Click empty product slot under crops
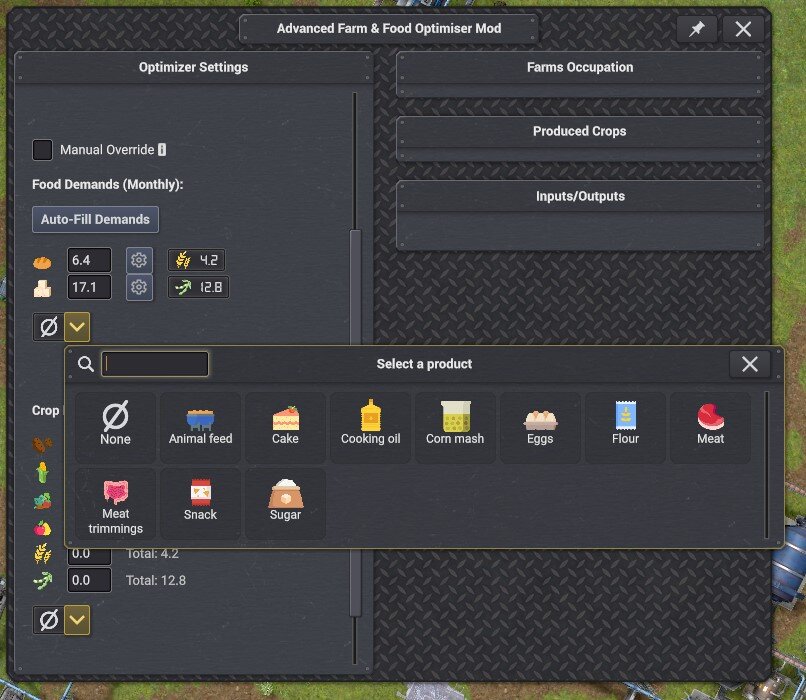Screen dimensions: 806x700 (49, 619)
